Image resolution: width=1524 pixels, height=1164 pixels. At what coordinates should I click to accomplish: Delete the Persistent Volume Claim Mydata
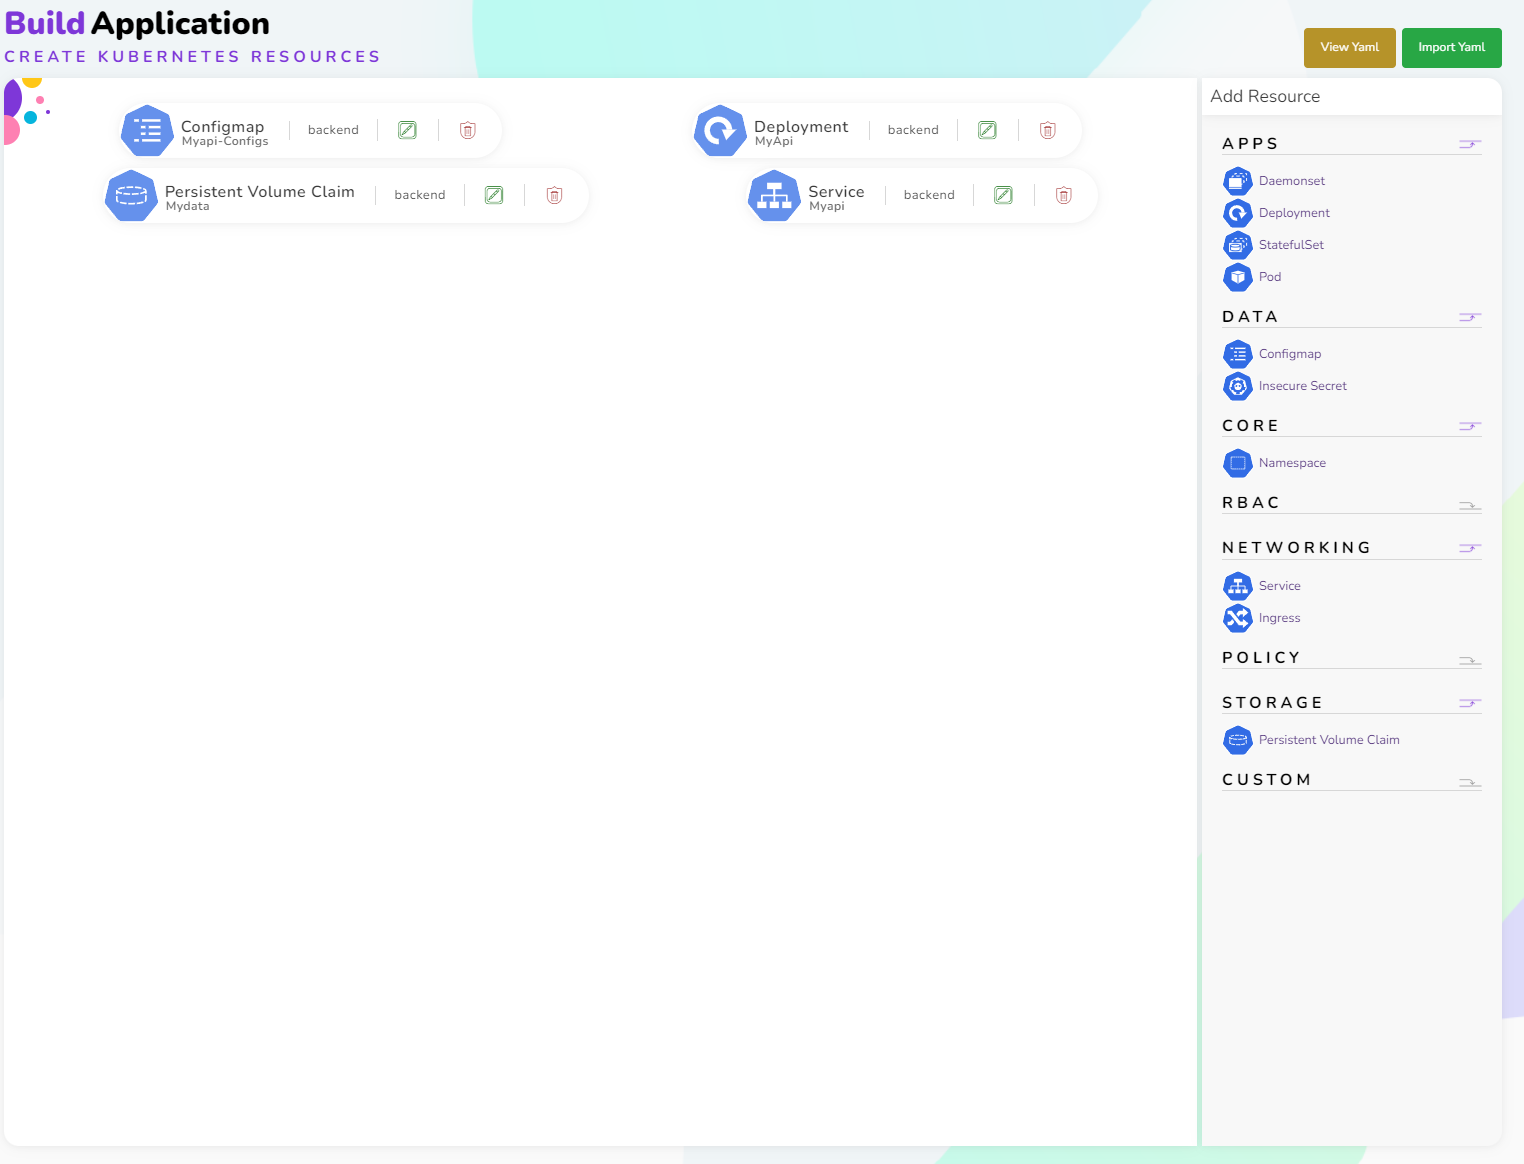coord(554,195)
